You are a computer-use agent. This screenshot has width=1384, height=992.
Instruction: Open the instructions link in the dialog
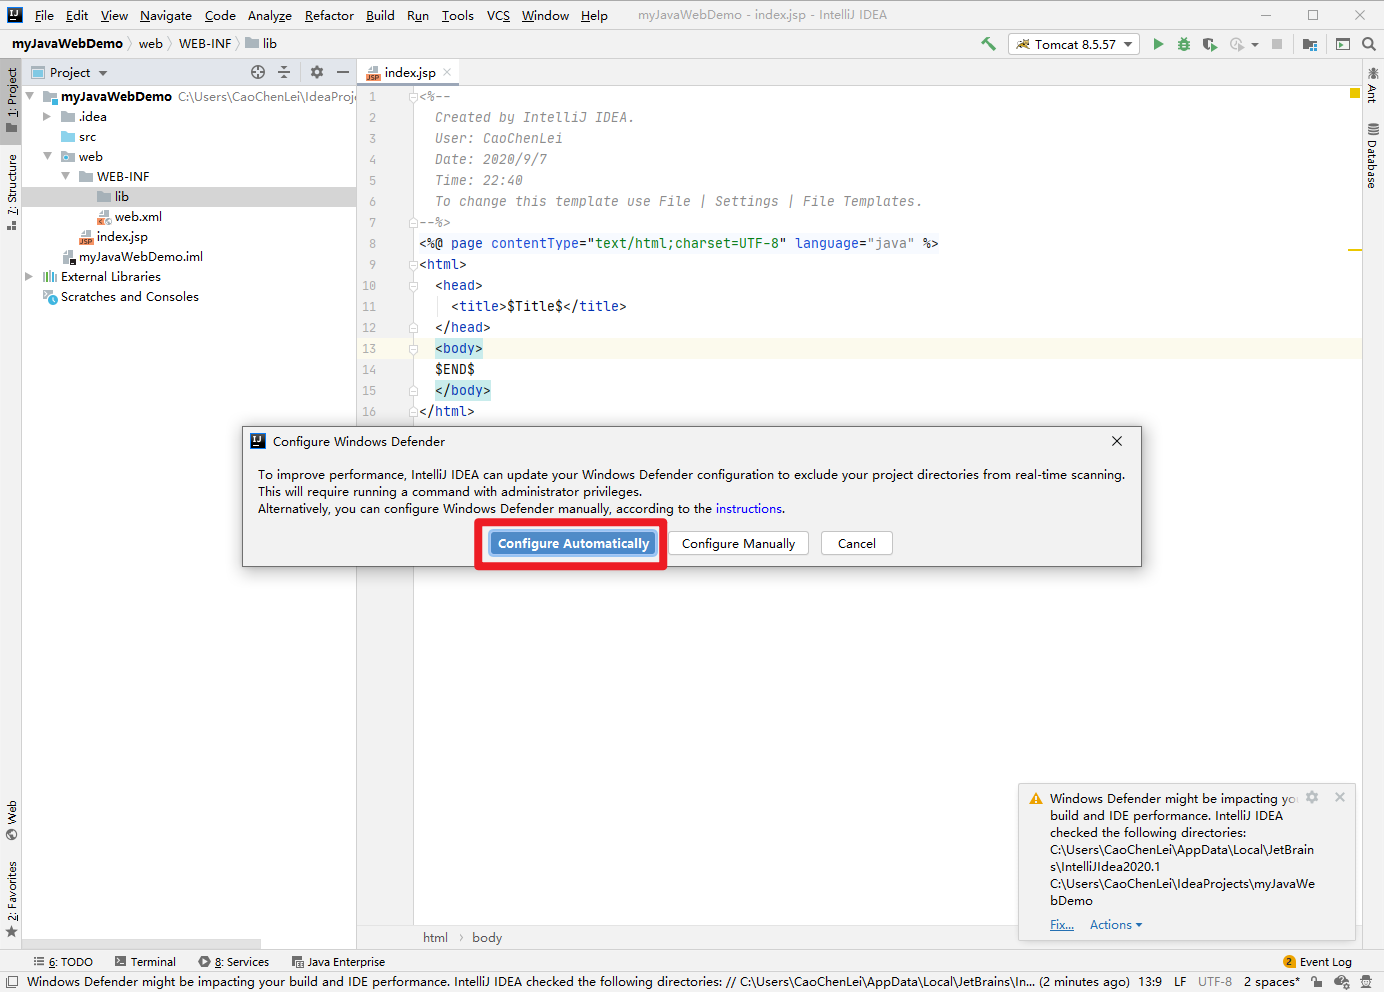[x=749, y=508]
